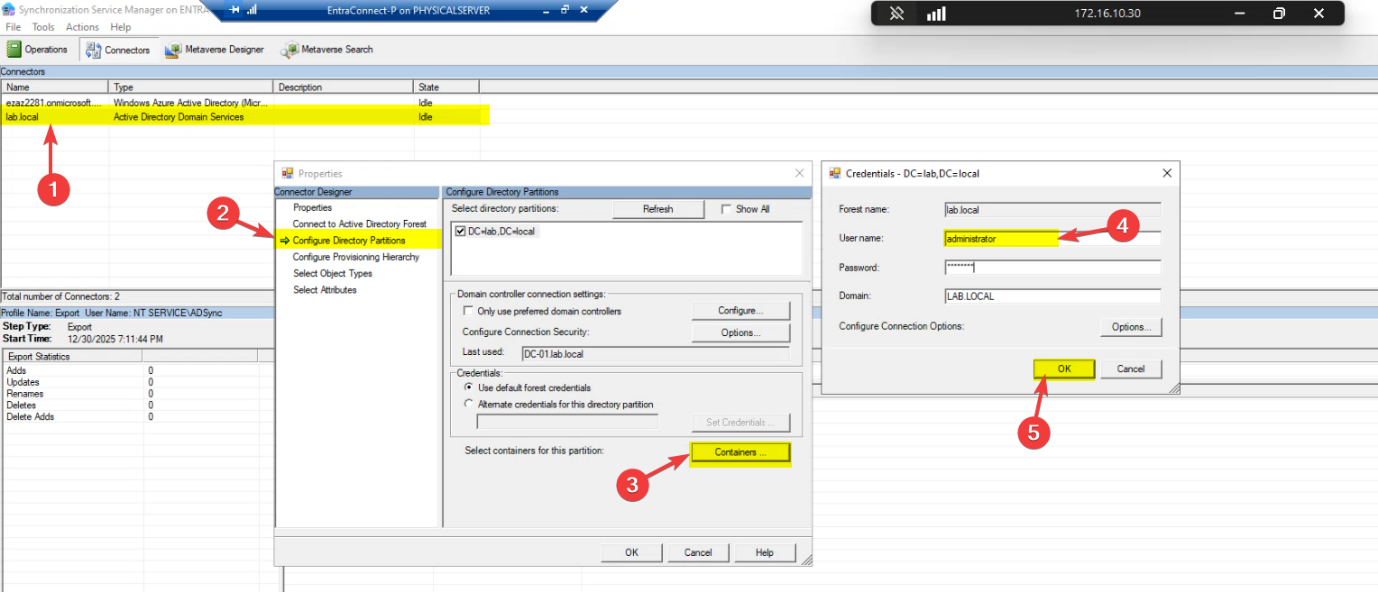Select the Select Object Types page
Viewport: 1378px width, 592px height.
click(x=332, y=273)
